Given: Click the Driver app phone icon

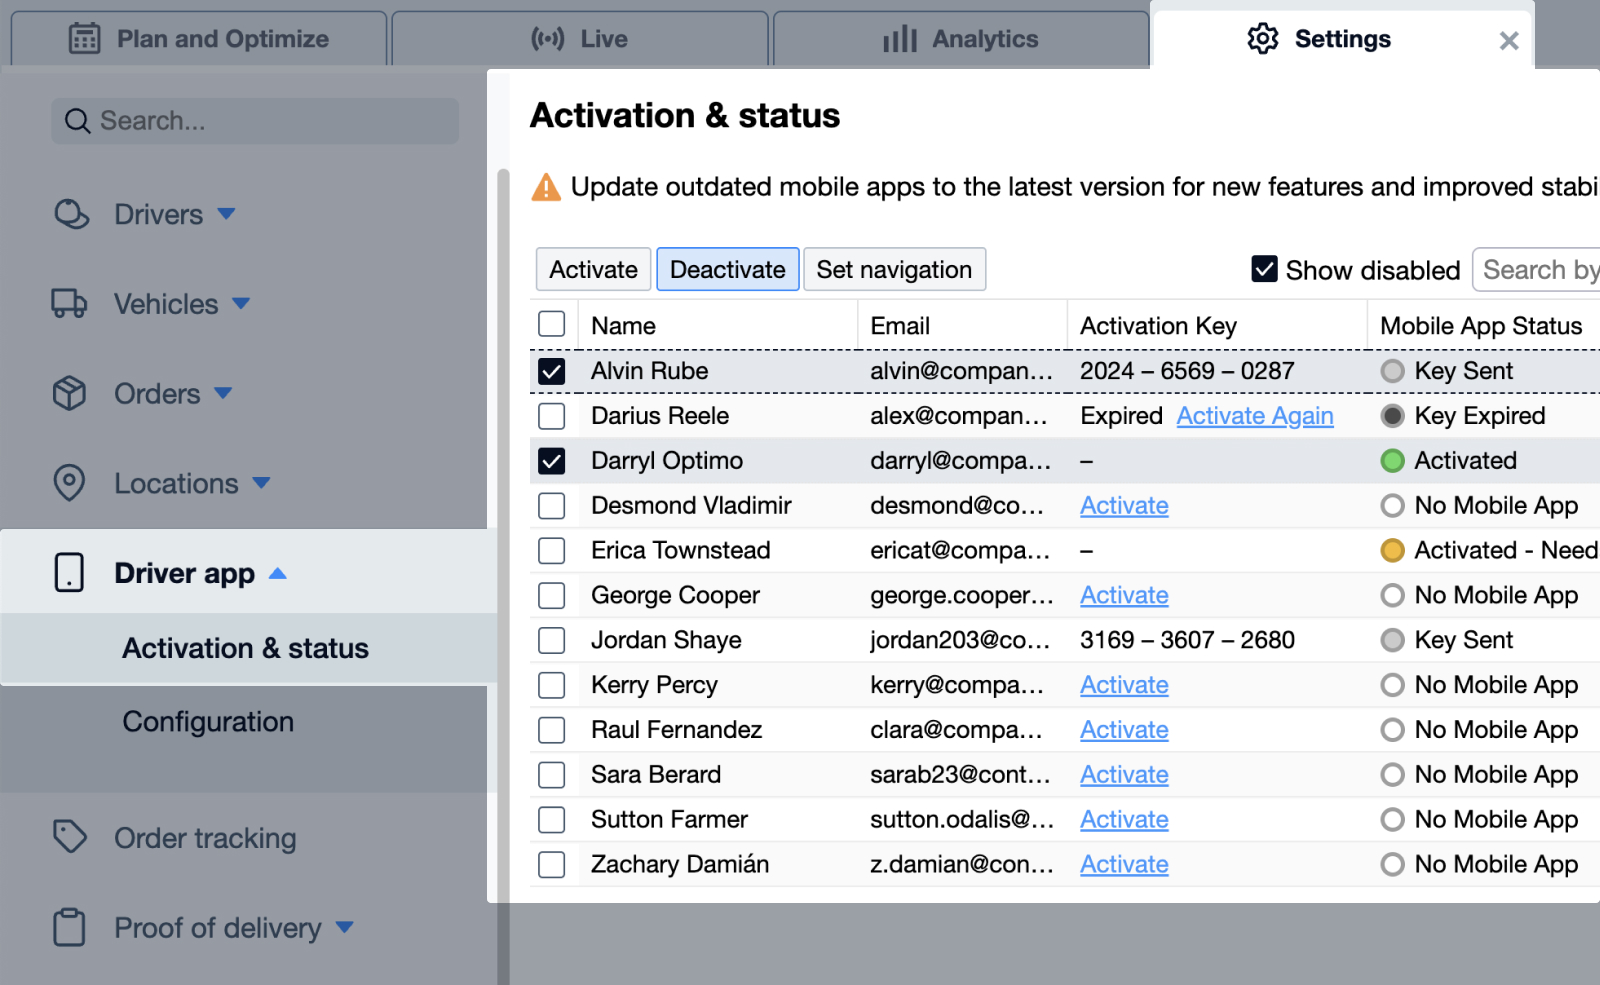Looking at the screenshot, I should click(69, 572).
